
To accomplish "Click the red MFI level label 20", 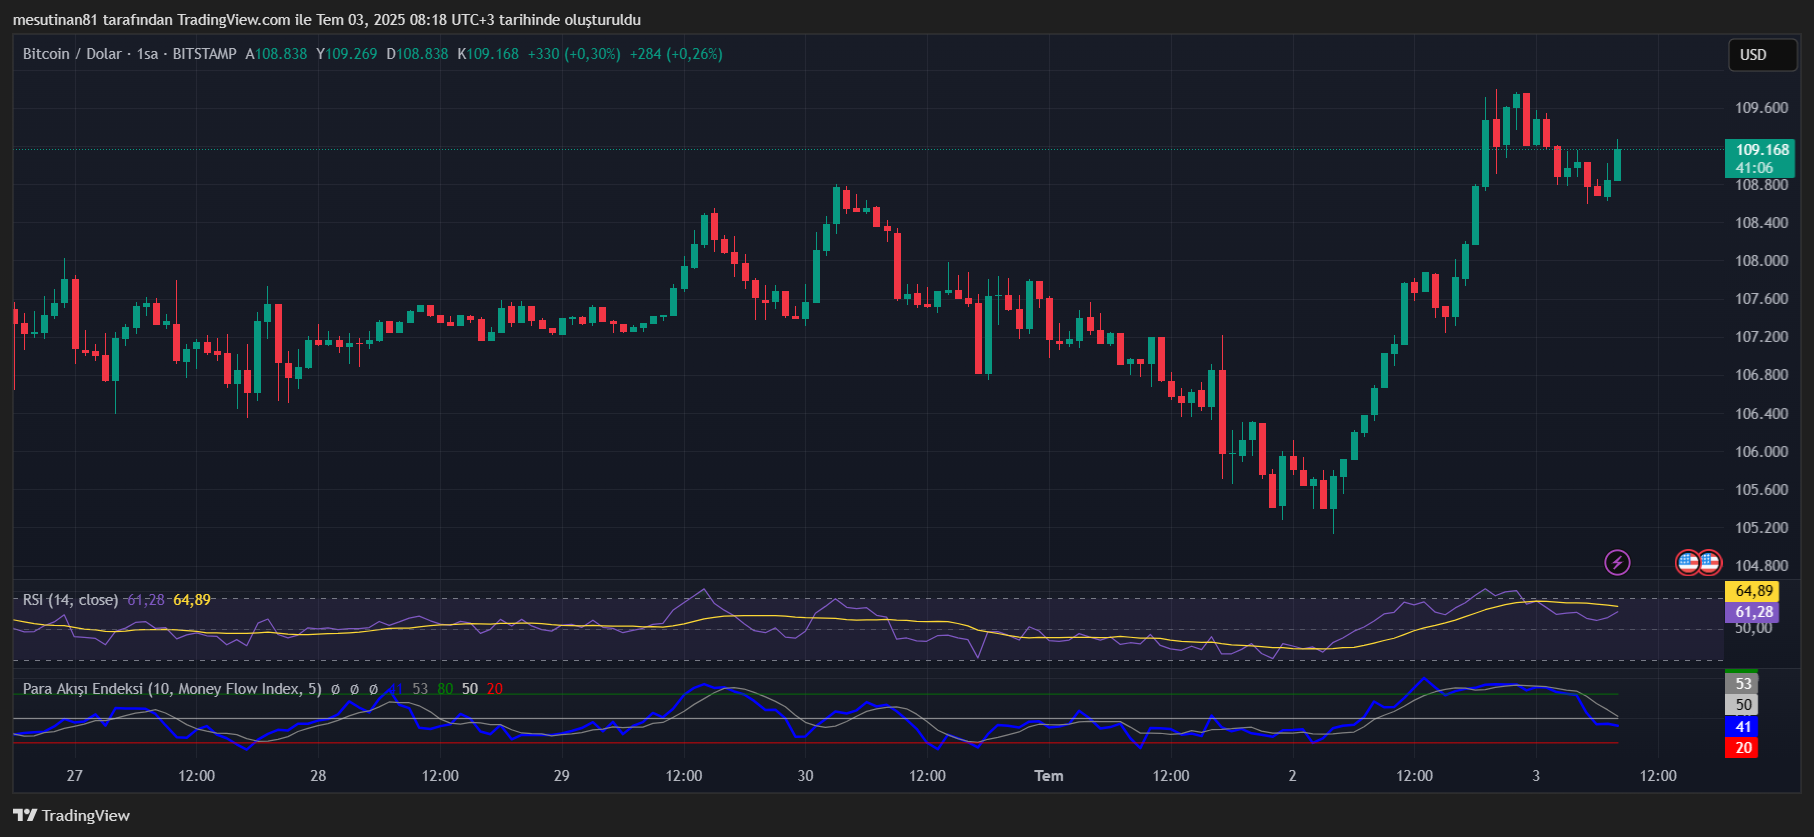I will coord(1742,748).
